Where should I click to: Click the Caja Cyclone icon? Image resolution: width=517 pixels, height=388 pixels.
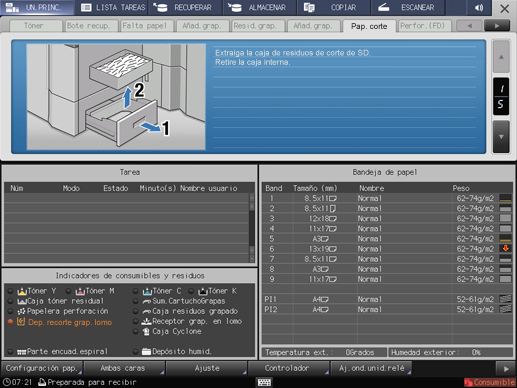tap(146, 331)
